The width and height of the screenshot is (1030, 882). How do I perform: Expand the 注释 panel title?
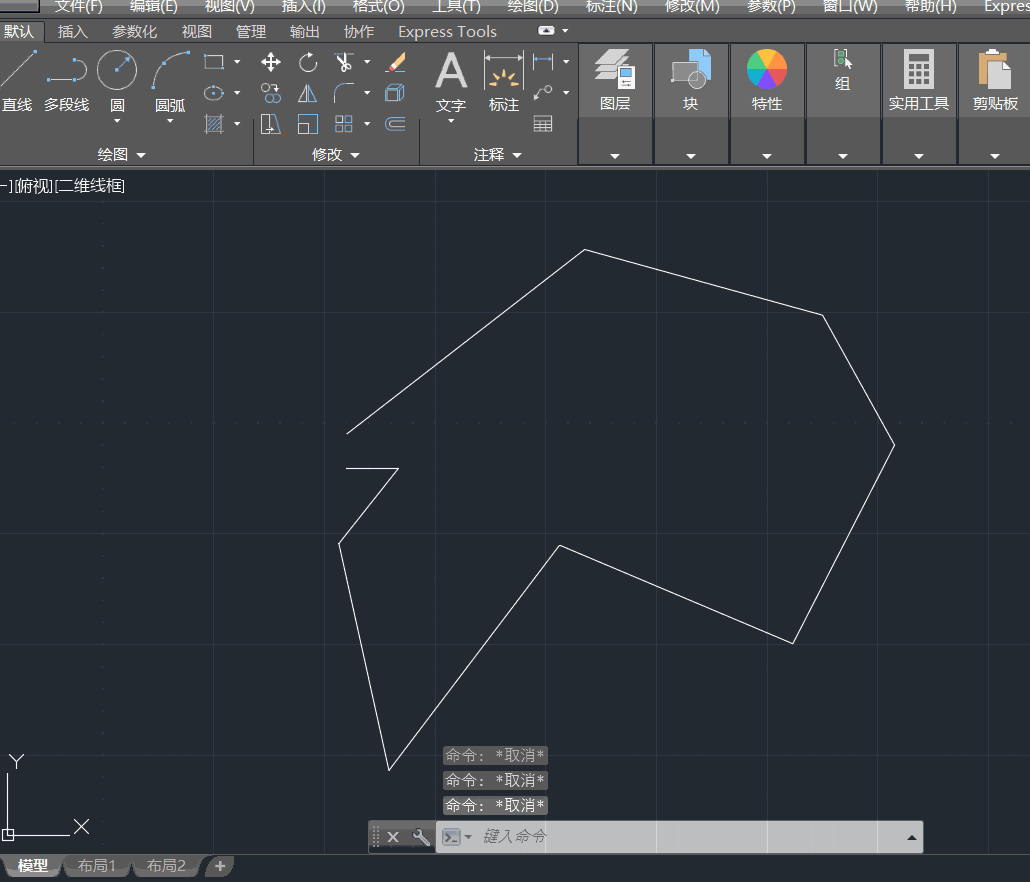[x=497, y=155]
